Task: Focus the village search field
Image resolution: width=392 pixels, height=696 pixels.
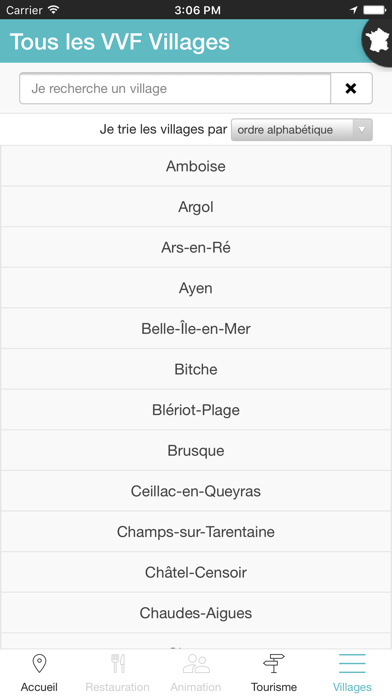Action: pos(175,88)
